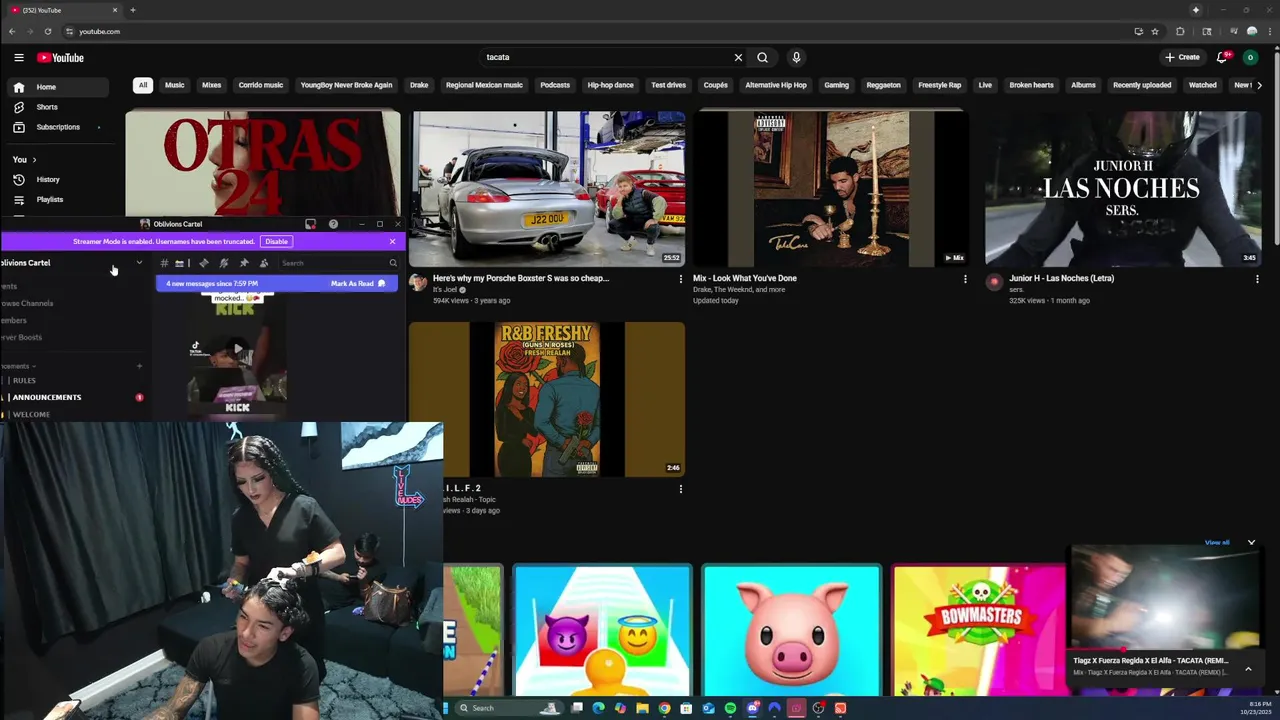Open options menu for M.I.L.F.2 video
Image resolution: width=1280 pixels, height=720 pixels.
681,489
